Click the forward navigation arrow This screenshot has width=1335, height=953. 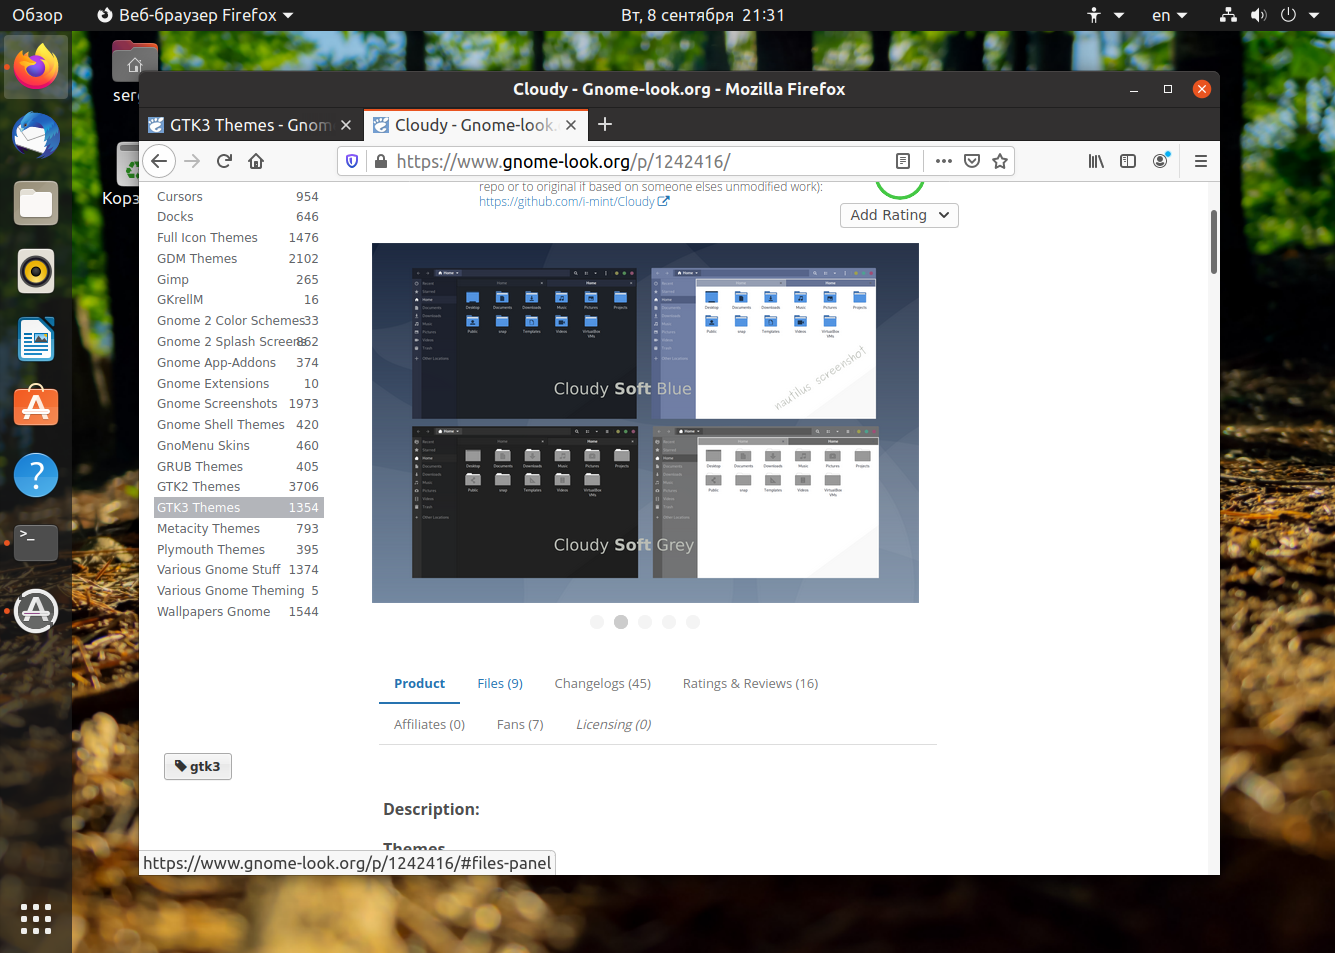[192, 161]
